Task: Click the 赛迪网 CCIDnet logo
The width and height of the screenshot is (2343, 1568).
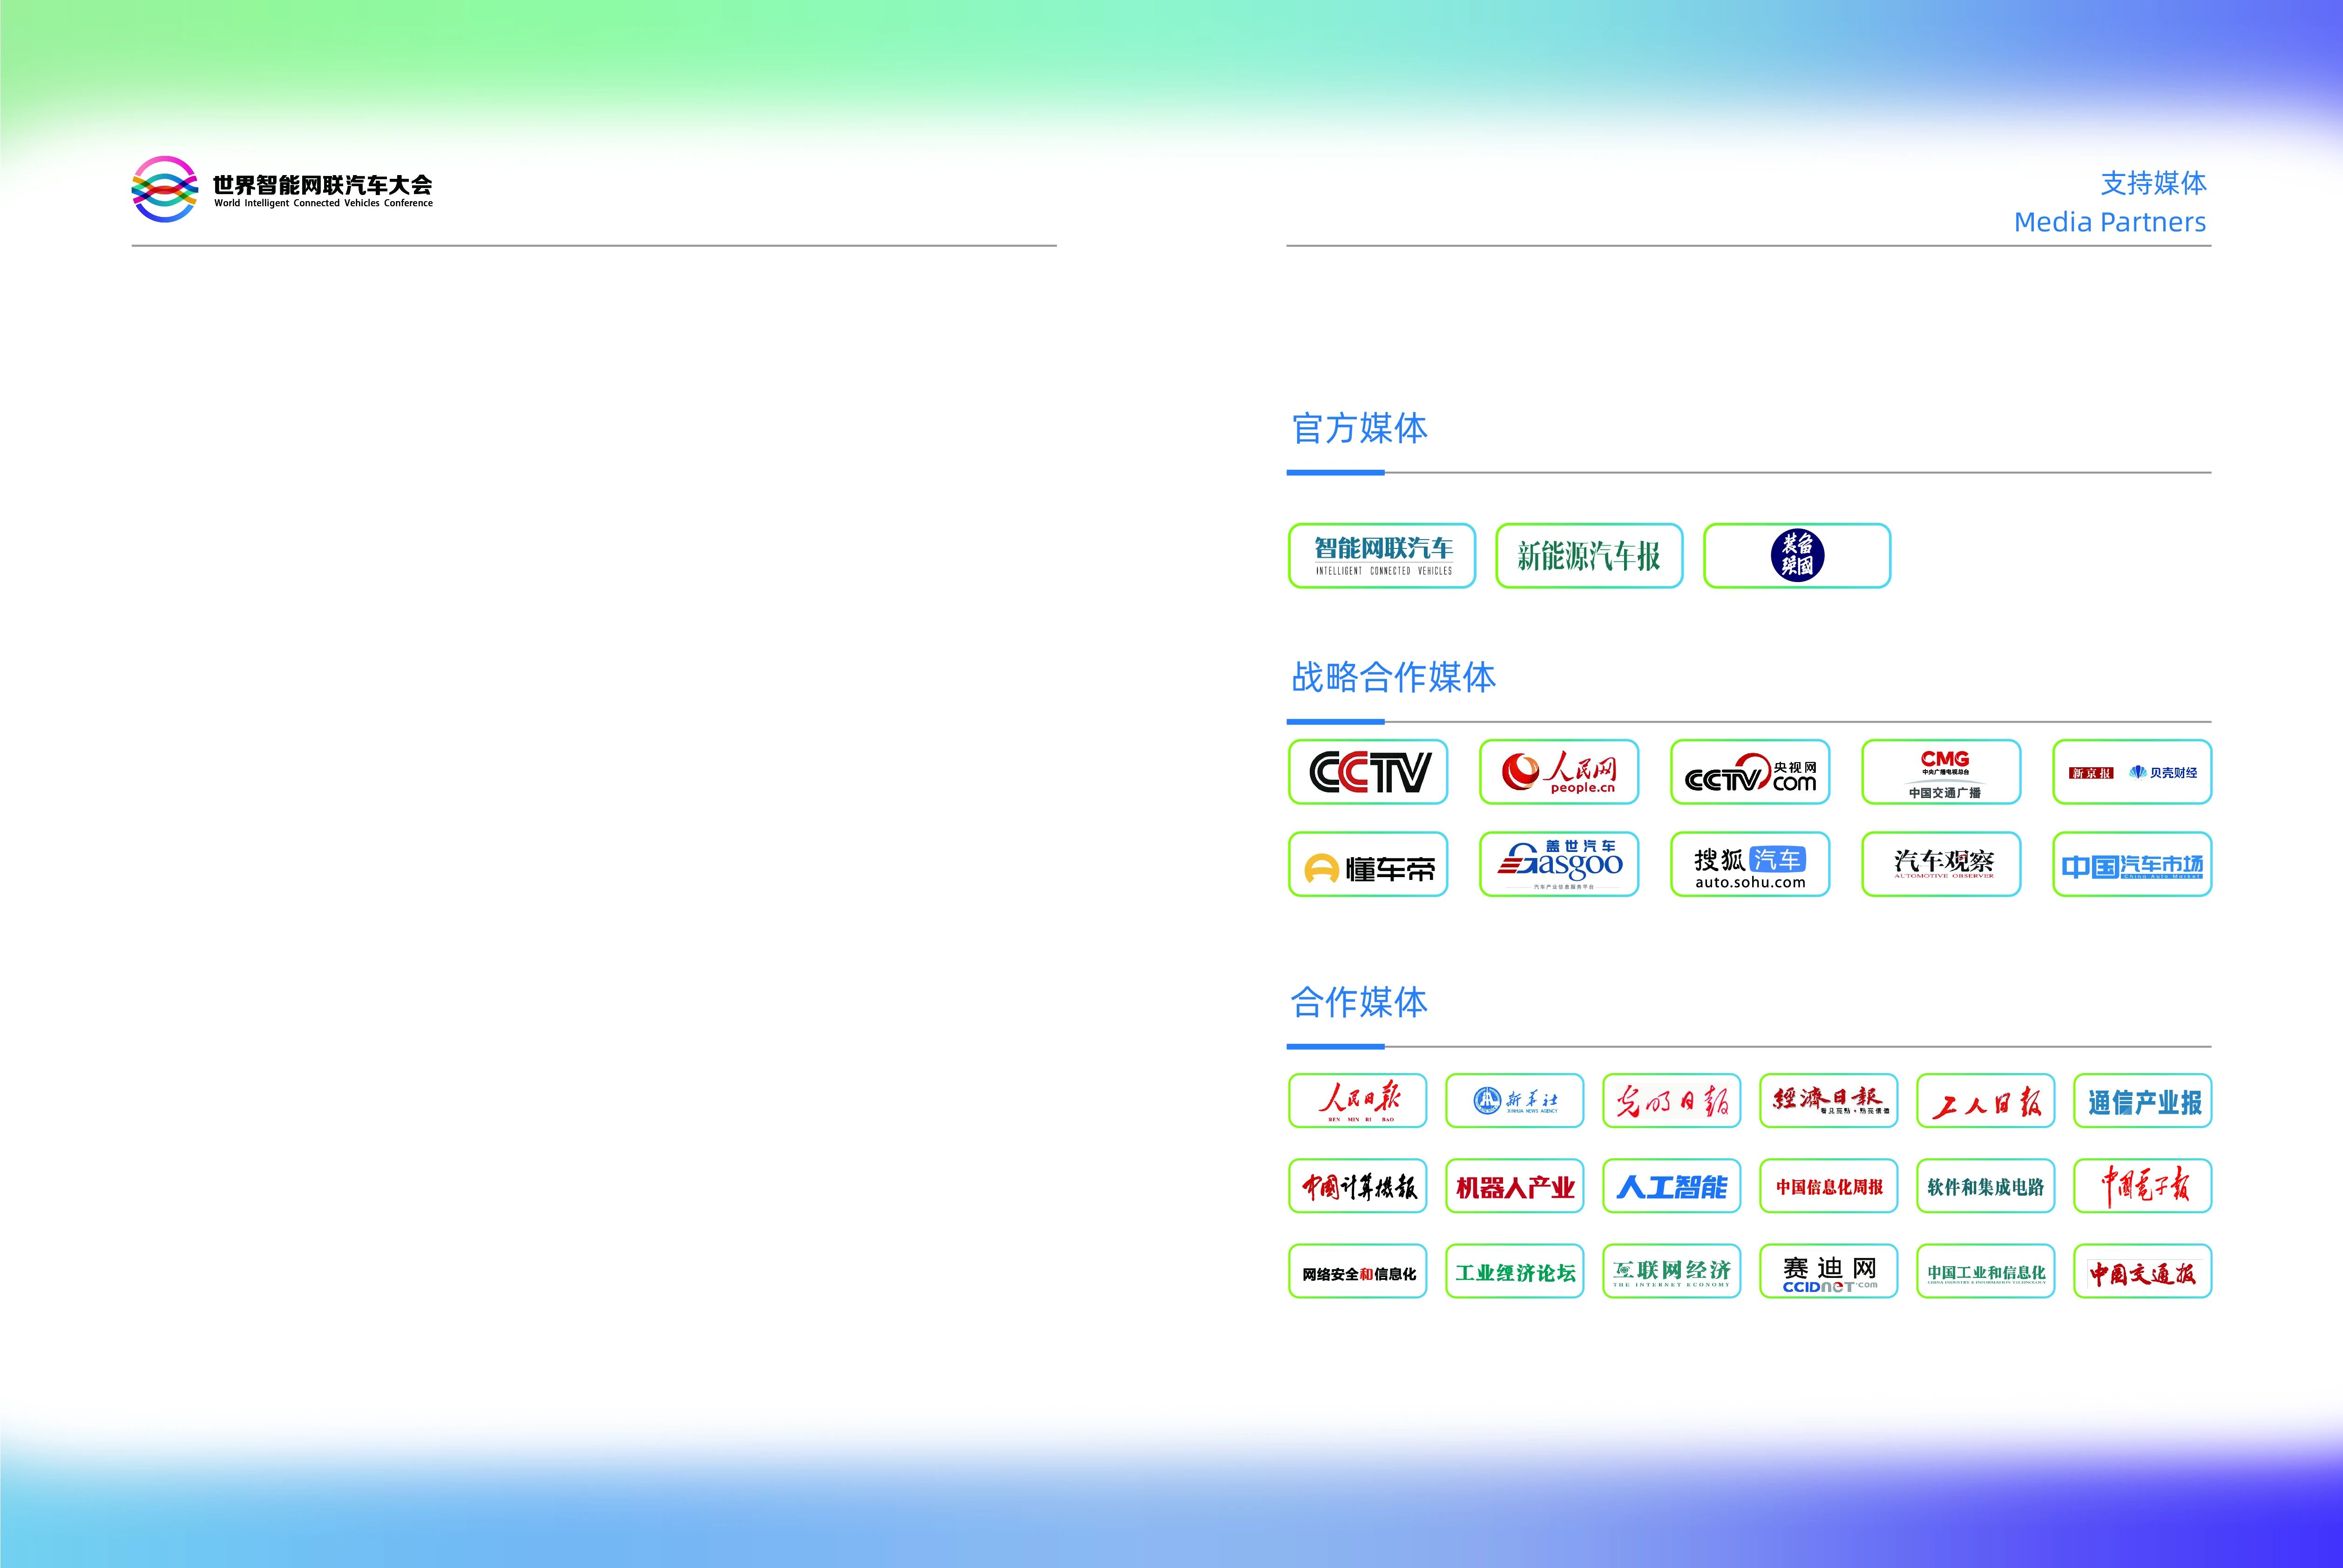Action: [1828, 1270]
